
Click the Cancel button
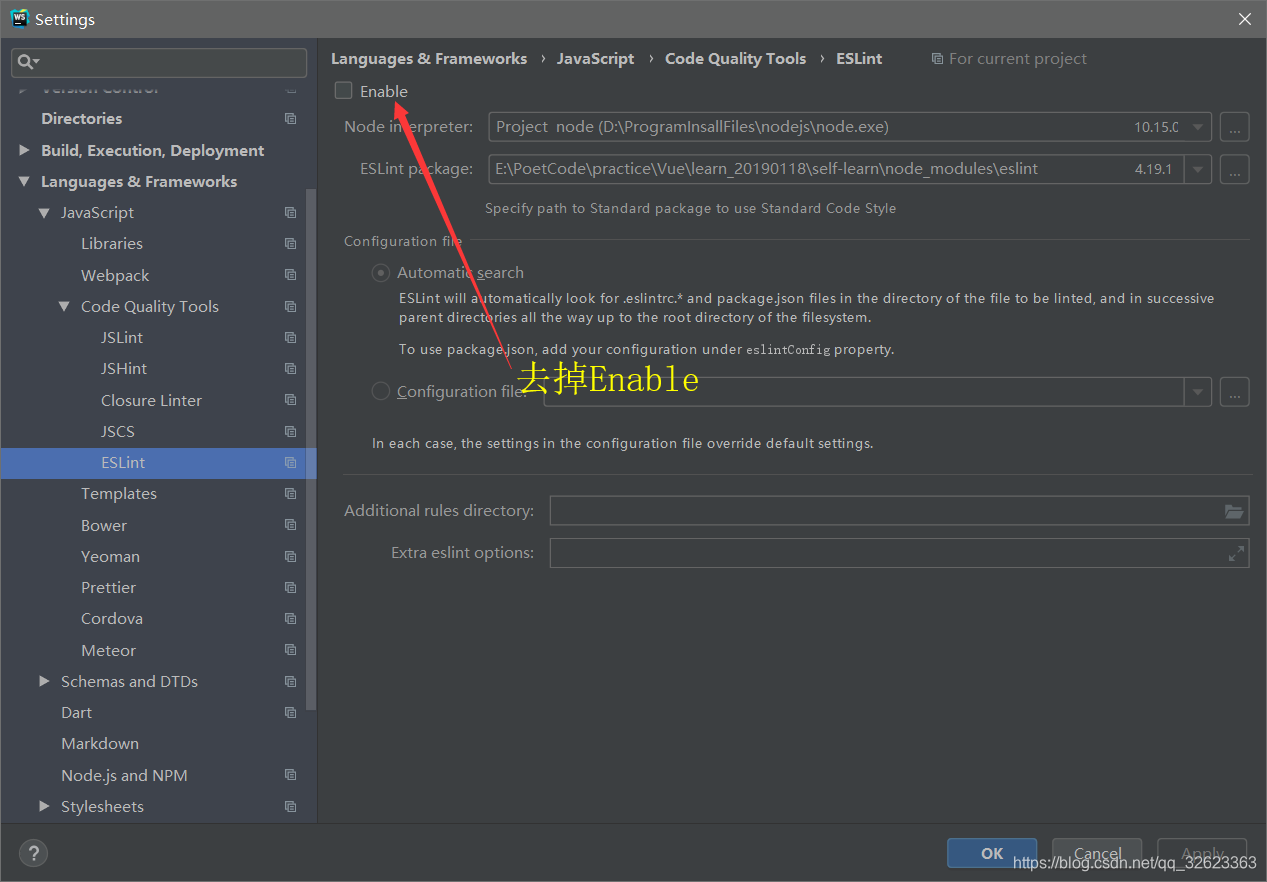coord(1097,853)
